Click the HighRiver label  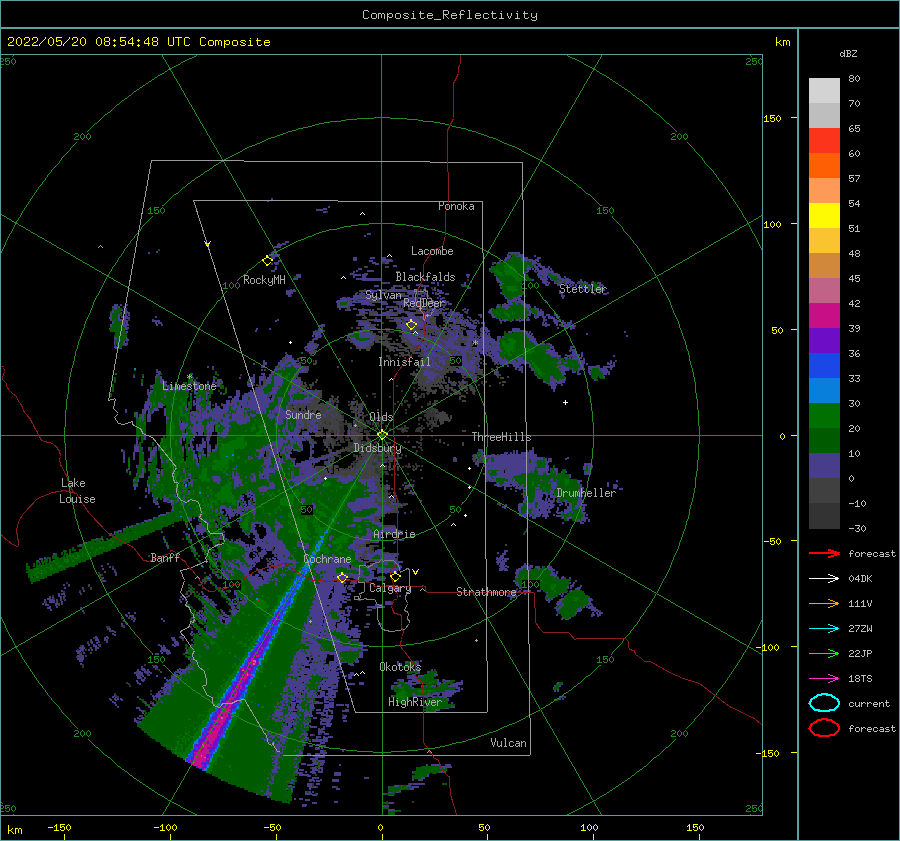[415, 702]
